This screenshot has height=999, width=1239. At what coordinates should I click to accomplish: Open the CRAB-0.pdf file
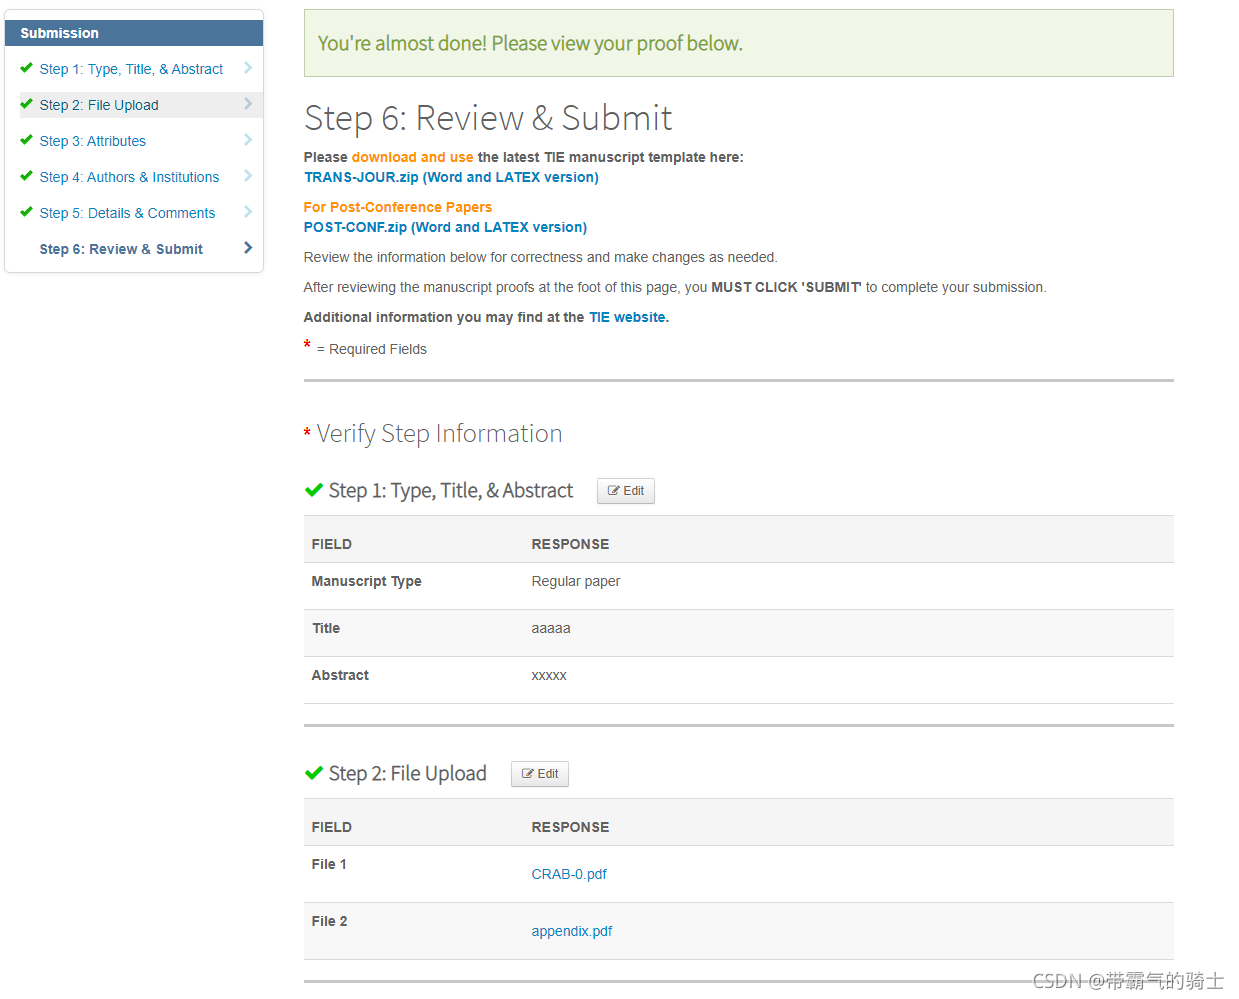pos(569,874)
